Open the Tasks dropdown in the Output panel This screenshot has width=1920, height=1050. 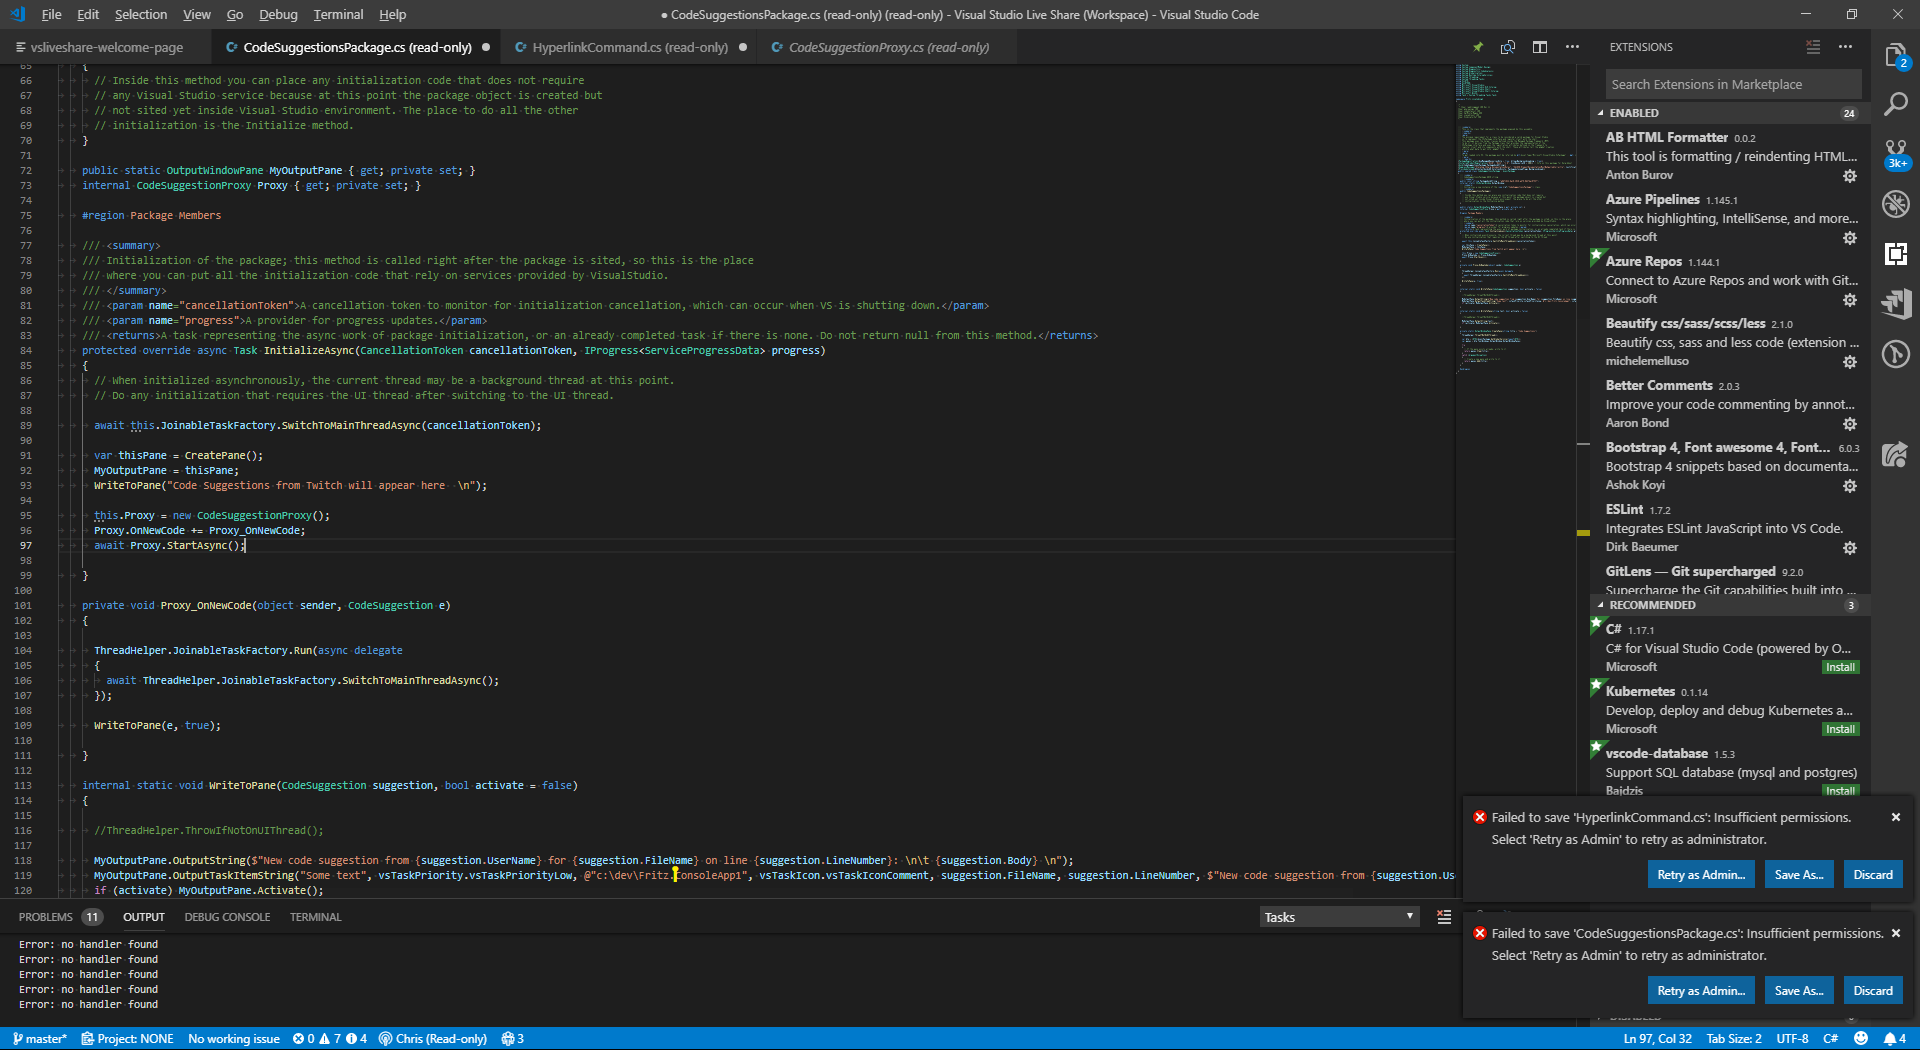pos(1338,916)
